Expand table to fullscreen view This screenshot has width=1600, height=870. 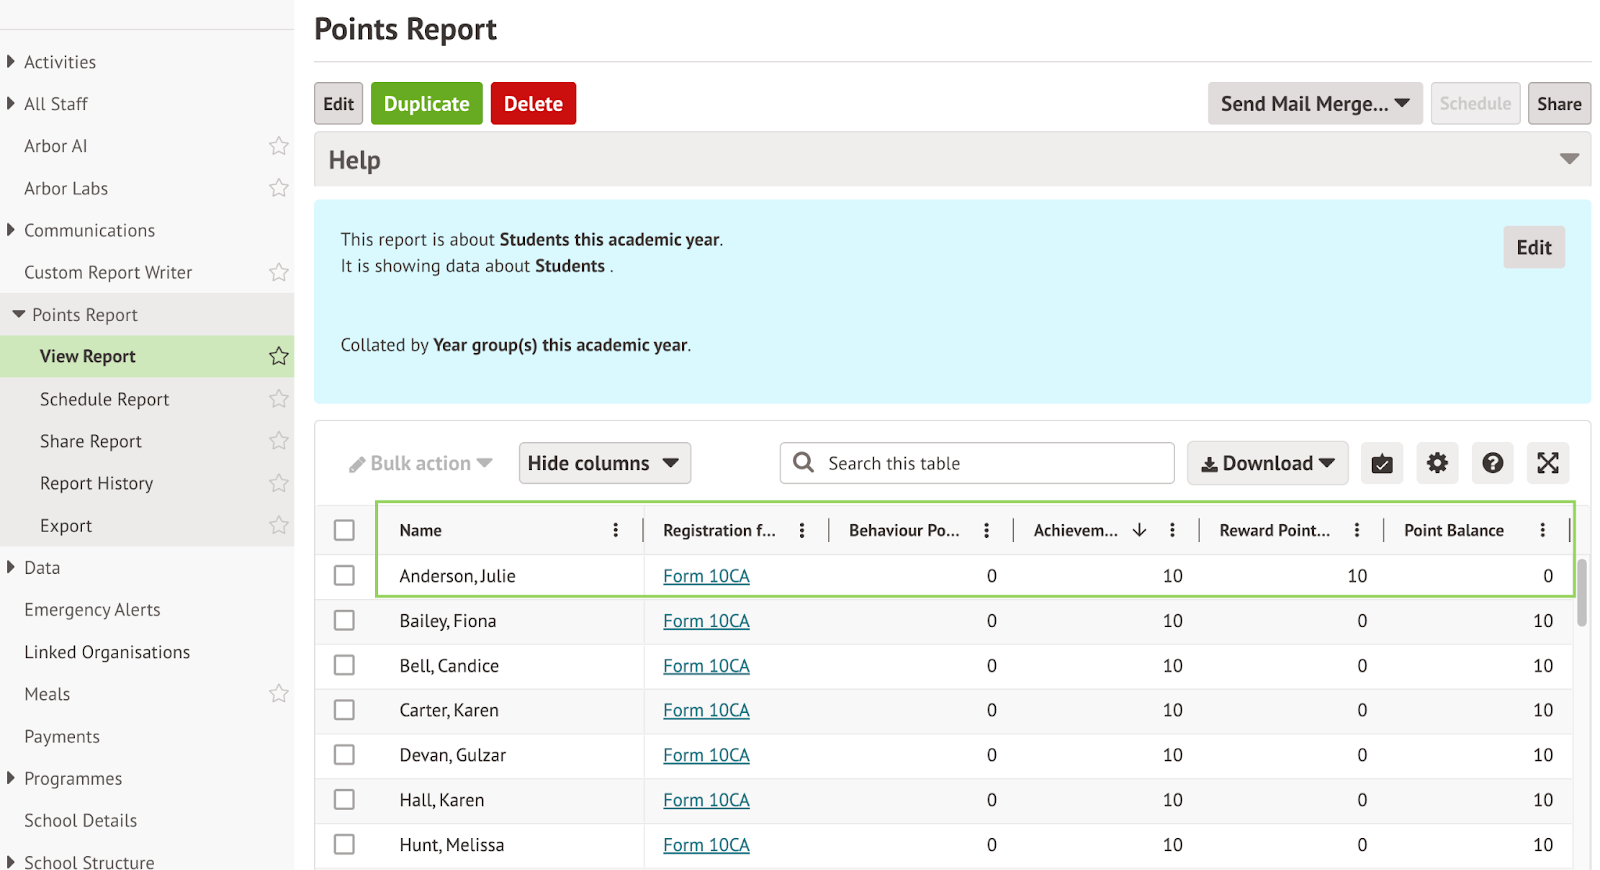(1547, 463)
